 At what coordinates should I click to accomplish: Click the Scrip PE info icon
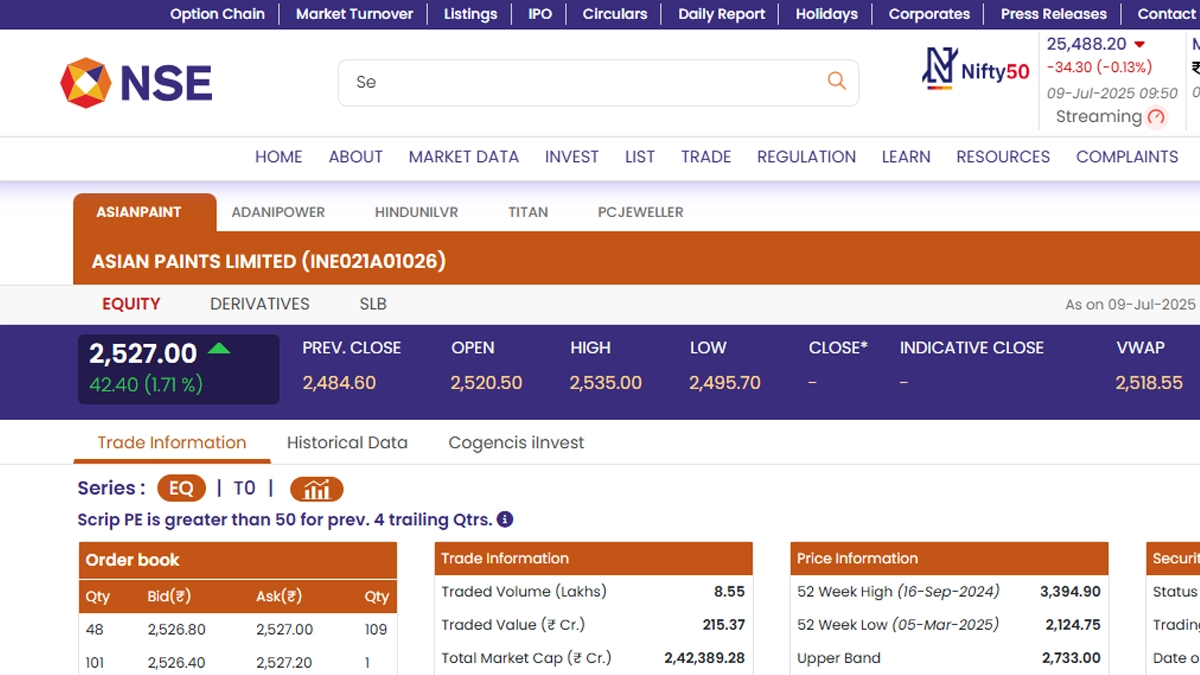pyautogui.click(x=505, y=519)
